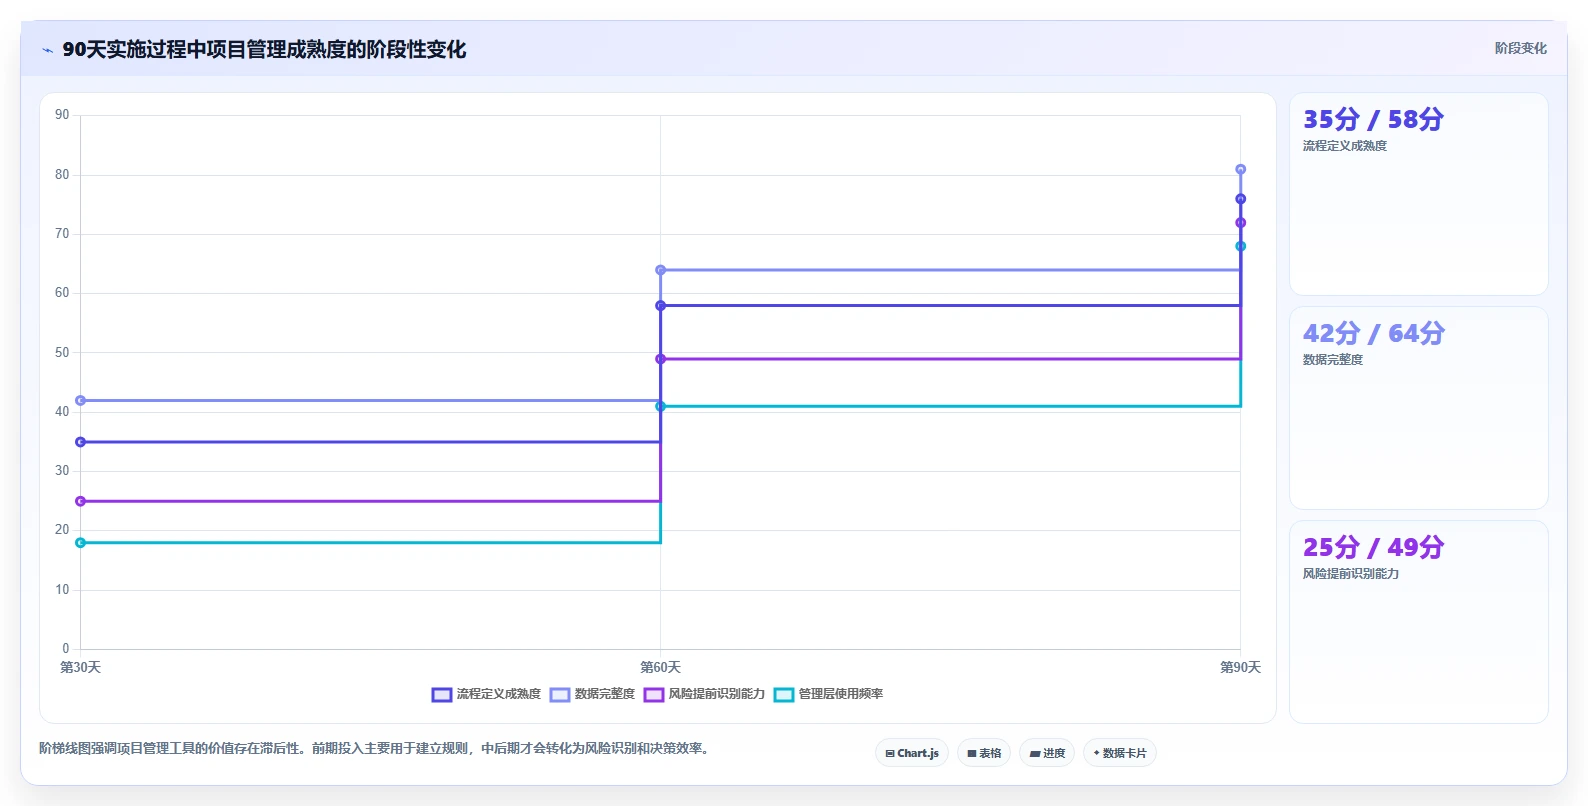Image resolution: width=1588 pixels, height=806 pixels.
Task: Click the 数据完整度 legend color box
Action: 560,694
